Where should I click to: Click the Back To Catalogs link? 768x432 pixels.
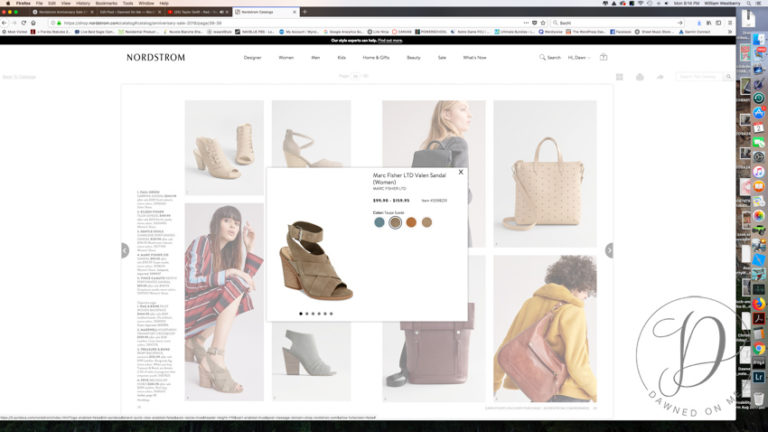coord(19,77)
